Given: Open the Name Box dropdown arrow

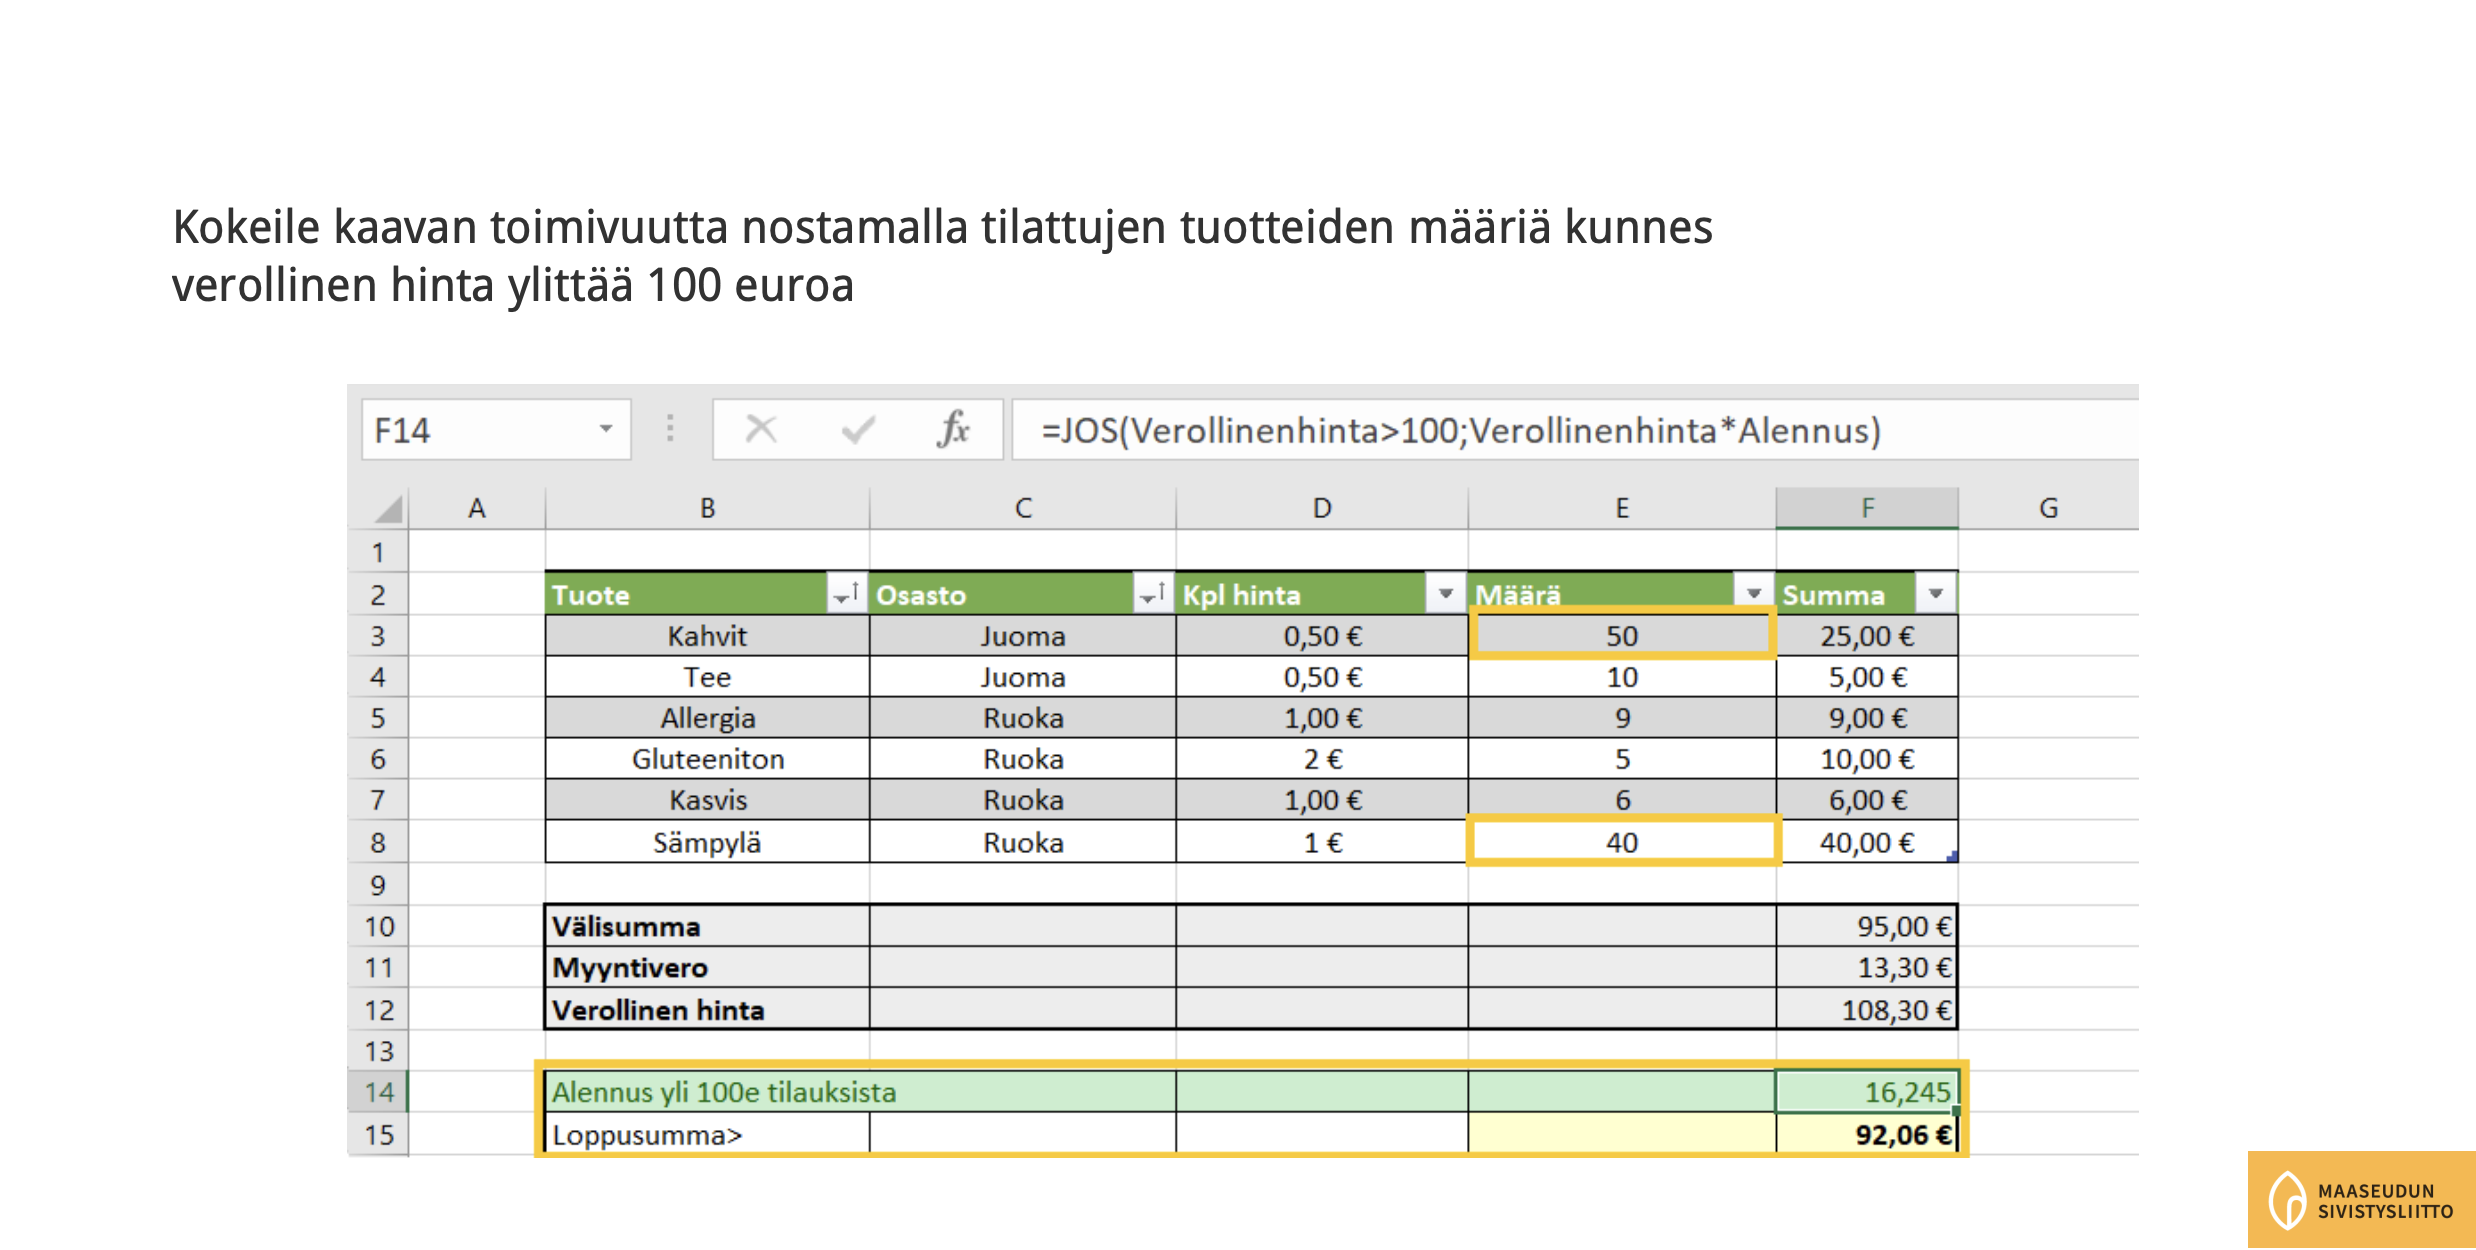Looking at the screenshot, I should coord(606,429).
